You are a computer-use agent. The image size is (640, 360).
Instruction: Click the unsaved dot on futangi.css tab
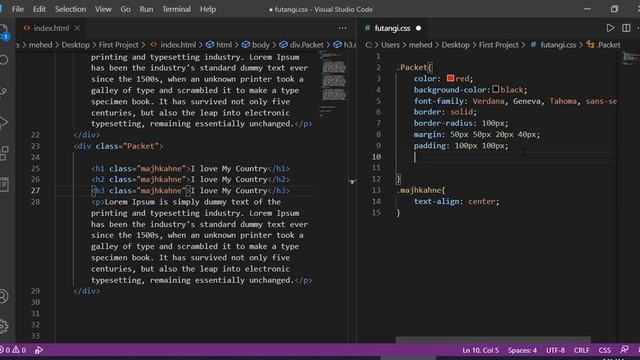coord(418,28)
